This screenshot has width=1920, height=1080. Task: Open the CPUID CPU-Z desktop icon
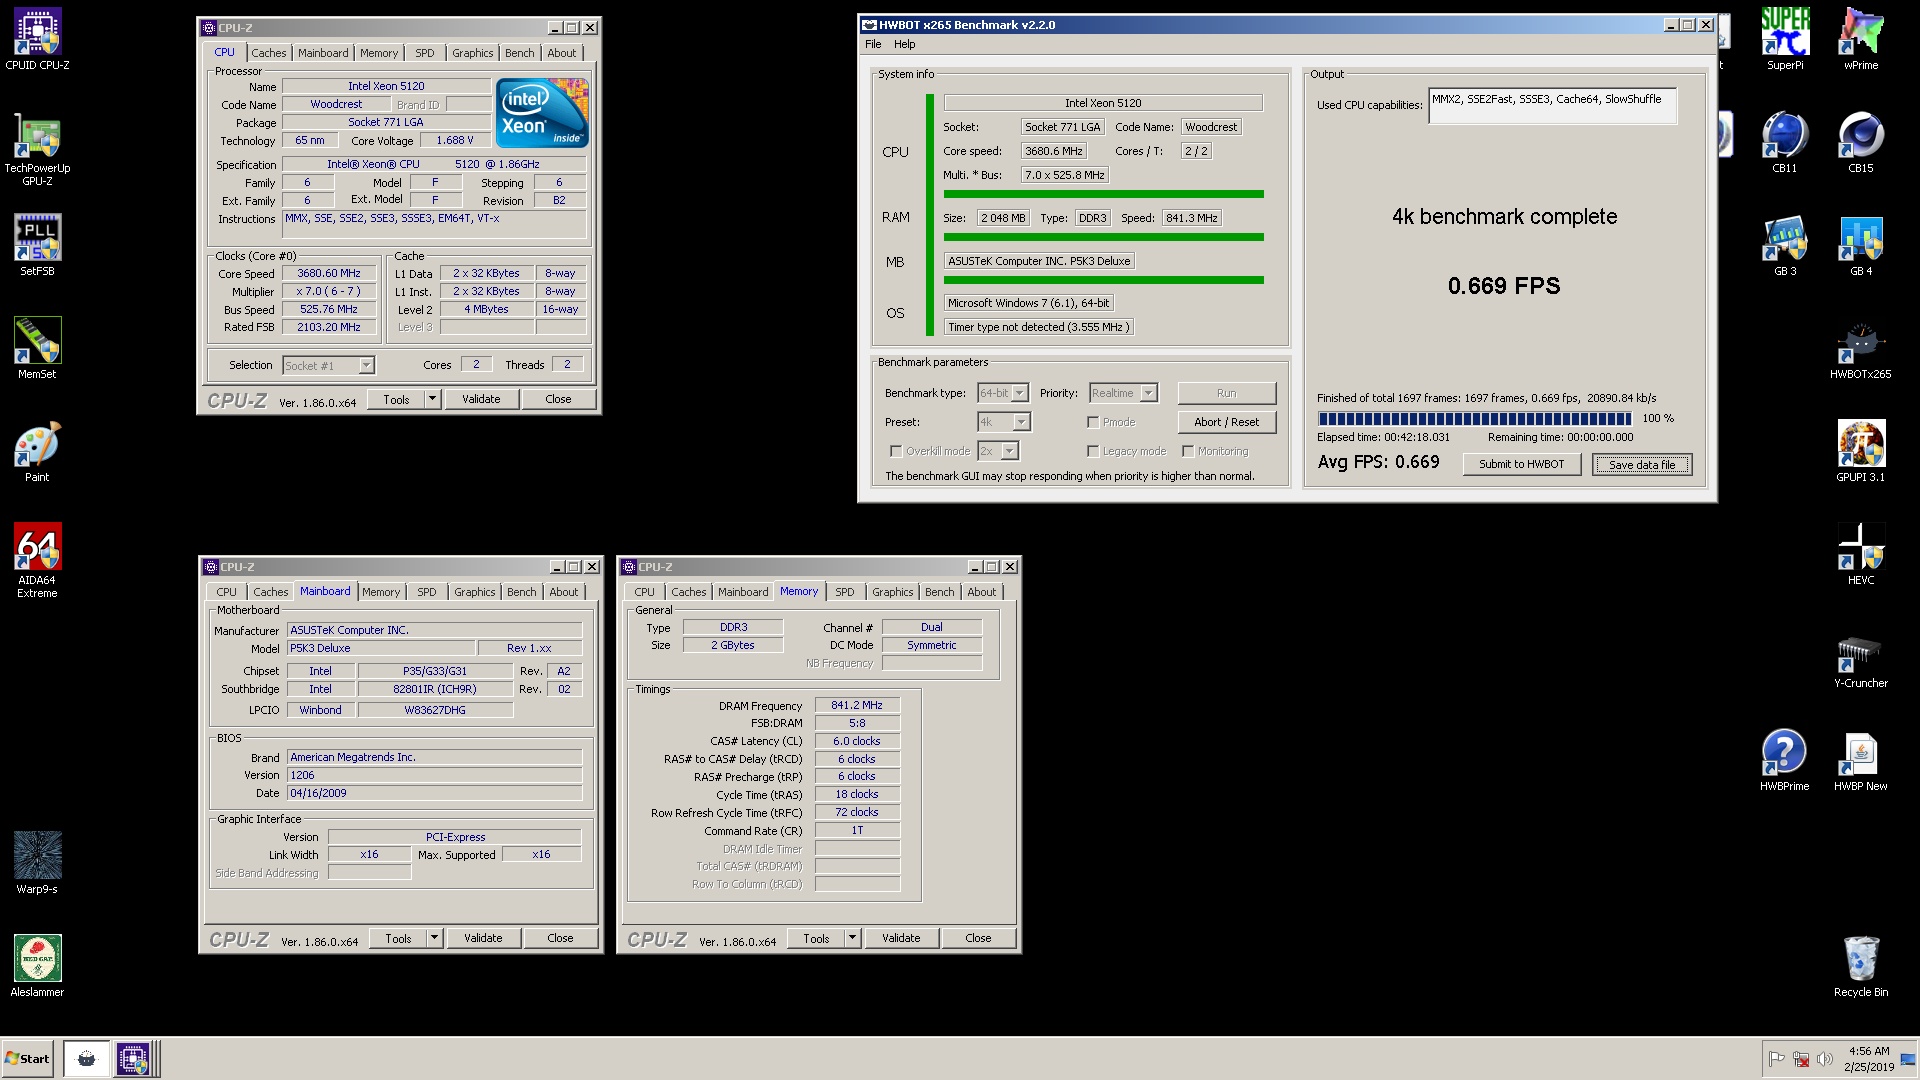tap(37, 40)
